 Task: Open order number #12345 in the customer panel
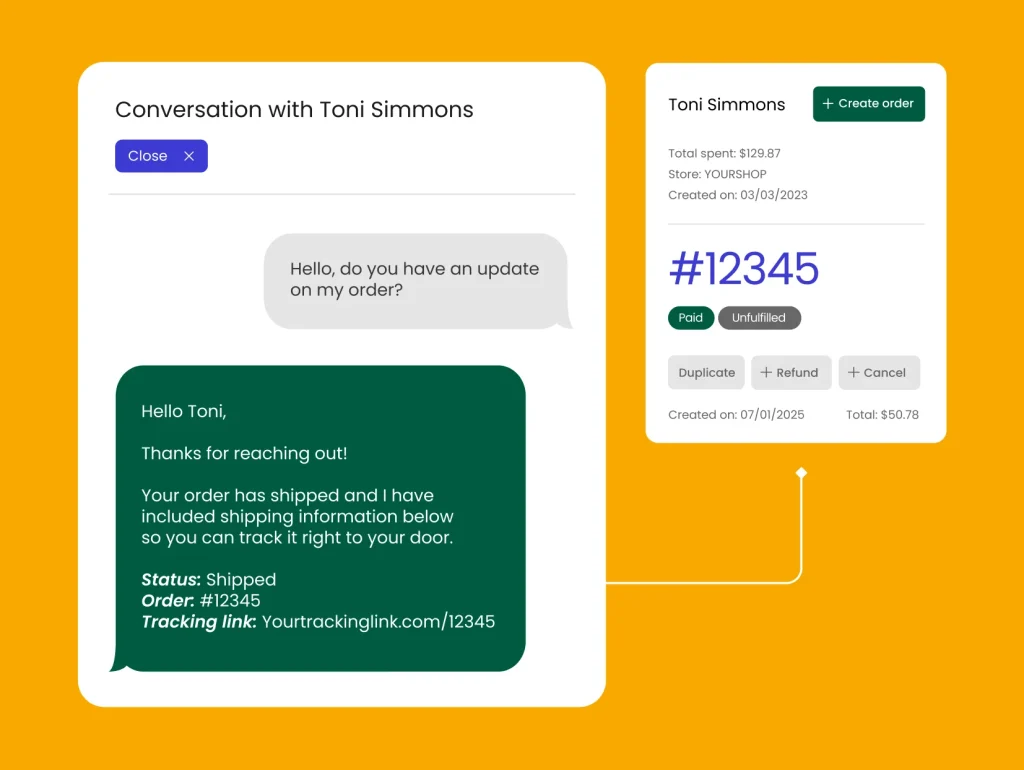coord(743,269)
